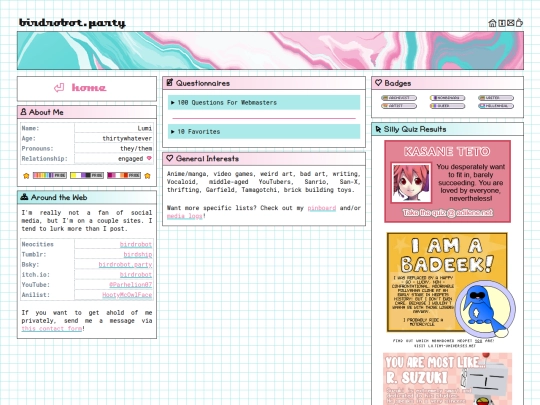Viewport: 540px width, 405px height.
Task: Open the Neocities birdrobot link
Action: point(136,244)
